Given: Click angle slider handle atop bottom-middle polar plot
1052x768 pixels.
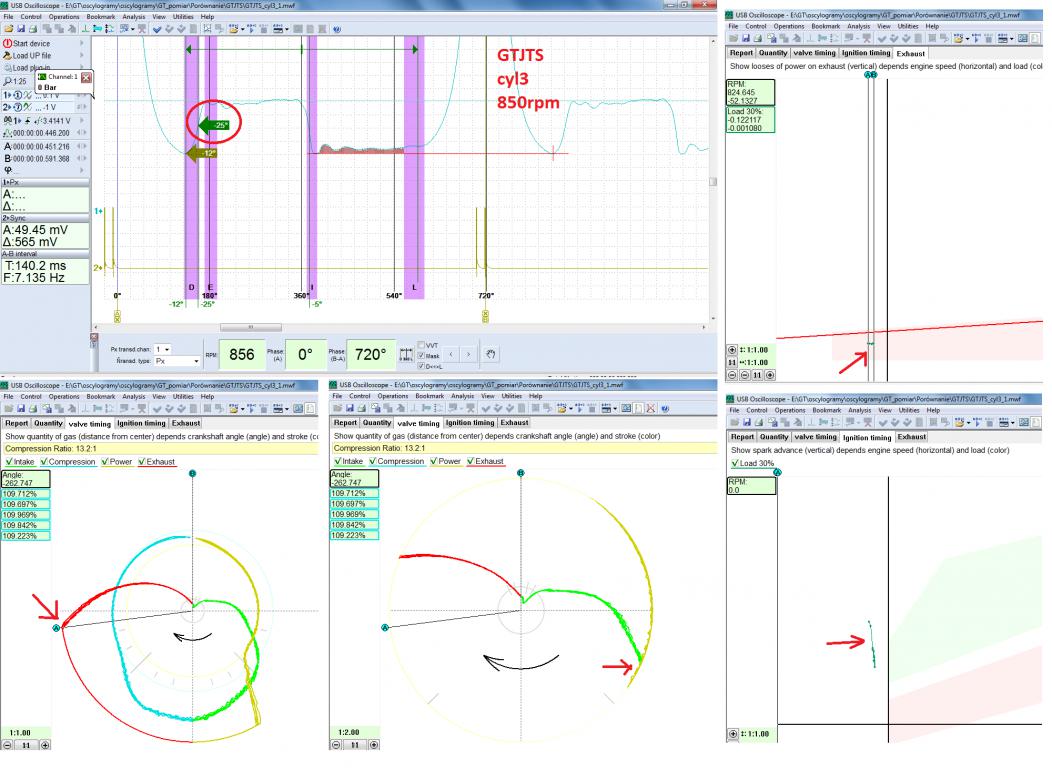Looking at the screenshot, I should point(521,473).
